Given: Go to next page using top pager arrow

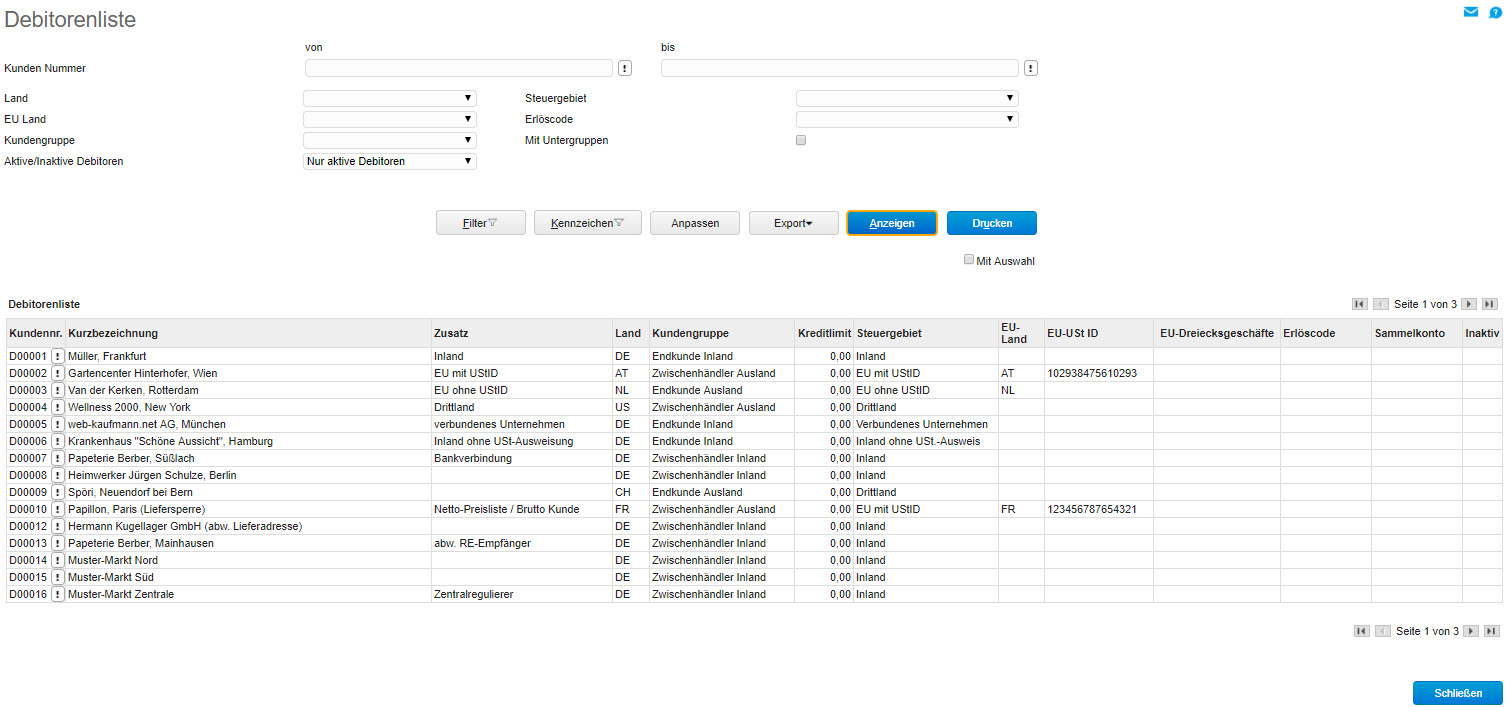Looking at the screenshot, I should (x=1469, y=304).
